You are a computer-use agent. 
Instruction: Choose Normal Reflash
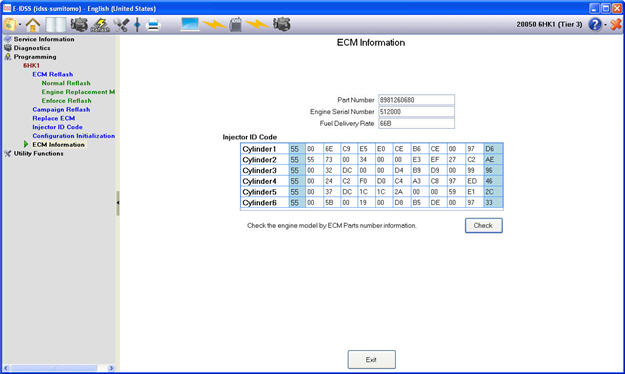[x=66, y=83]
